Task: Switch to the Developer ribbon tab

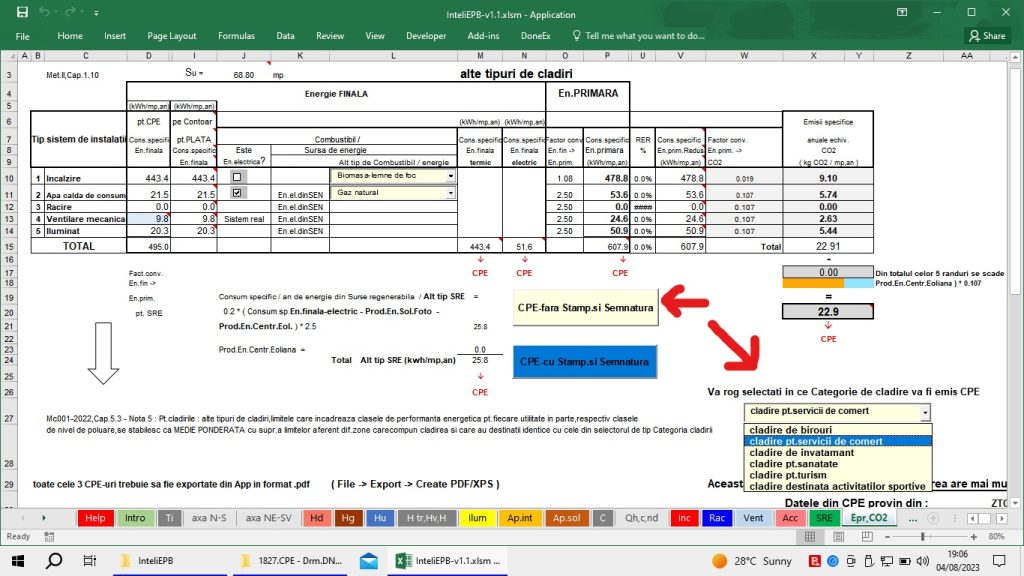Action: 426,35
